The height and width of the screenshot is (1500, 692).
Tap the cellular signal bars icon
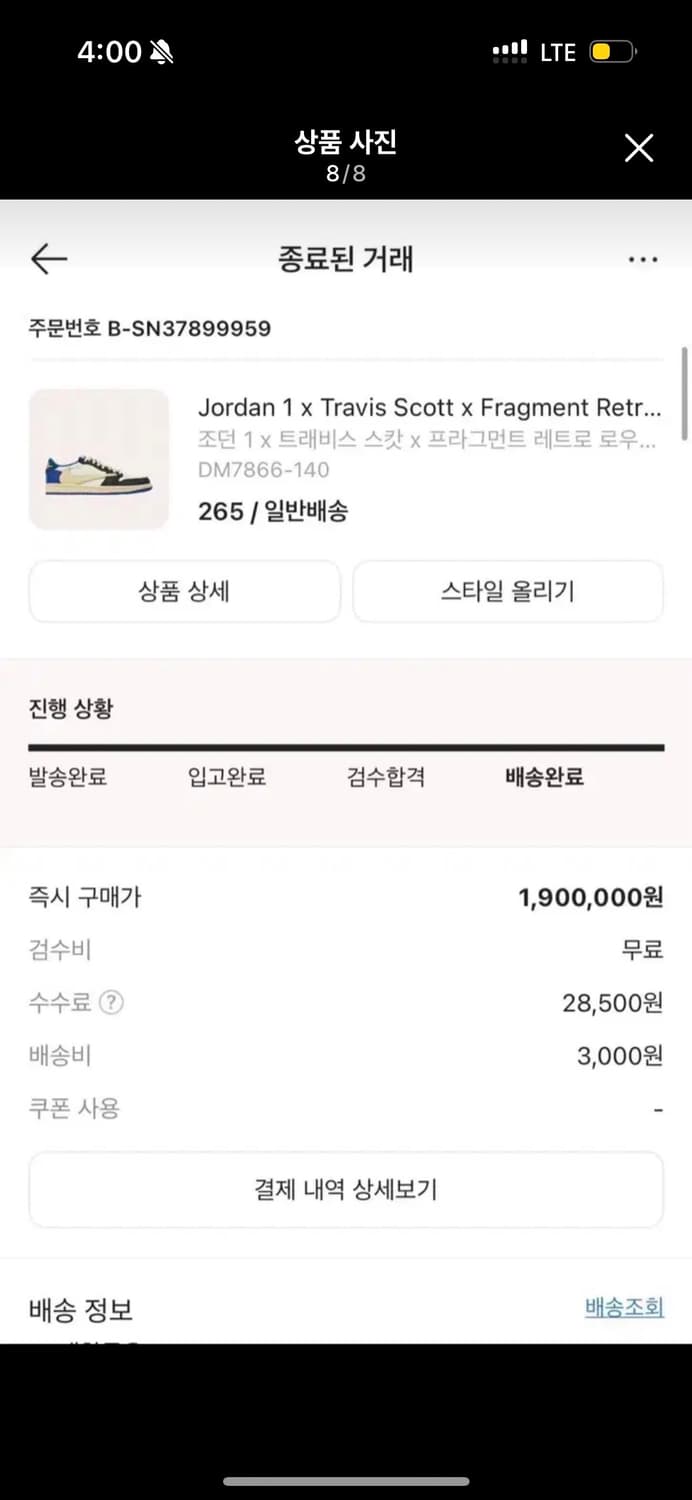click(x=511, y=50)
